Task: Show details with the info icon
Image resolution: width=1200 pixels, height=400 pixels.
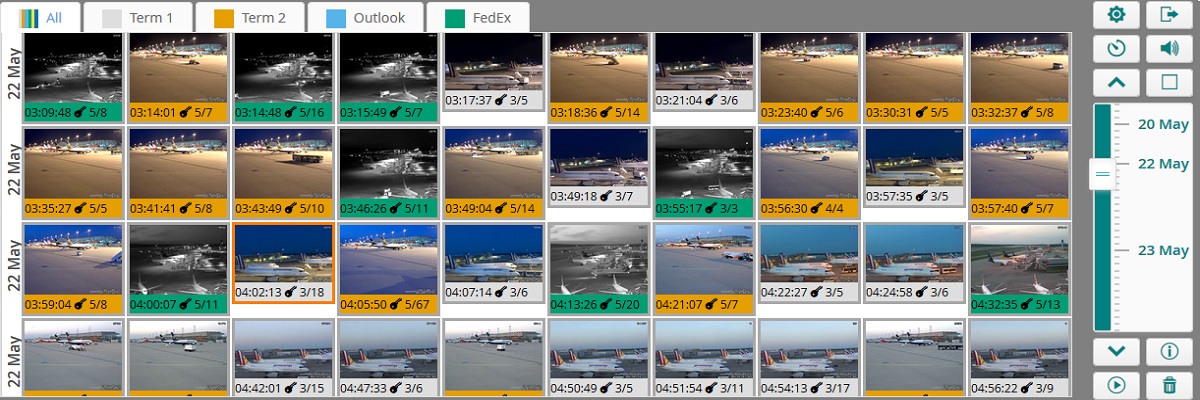Action: point(1169,351)
